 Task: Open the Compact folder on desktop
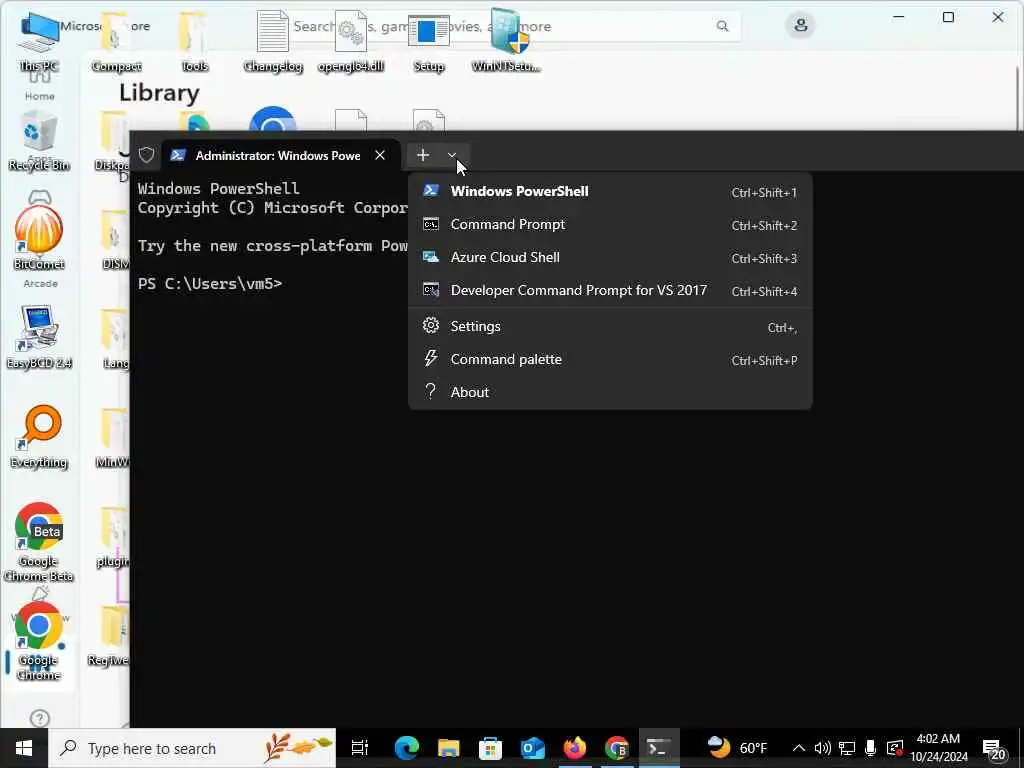click(116, 42)
